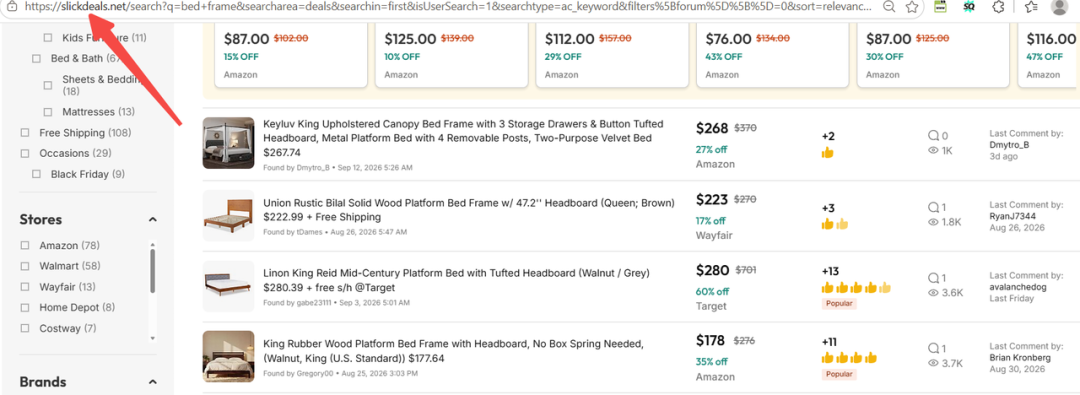Check the Bed & Bath category filter
This screenshot has width=1080, height=395.
(x=37, y=59)
